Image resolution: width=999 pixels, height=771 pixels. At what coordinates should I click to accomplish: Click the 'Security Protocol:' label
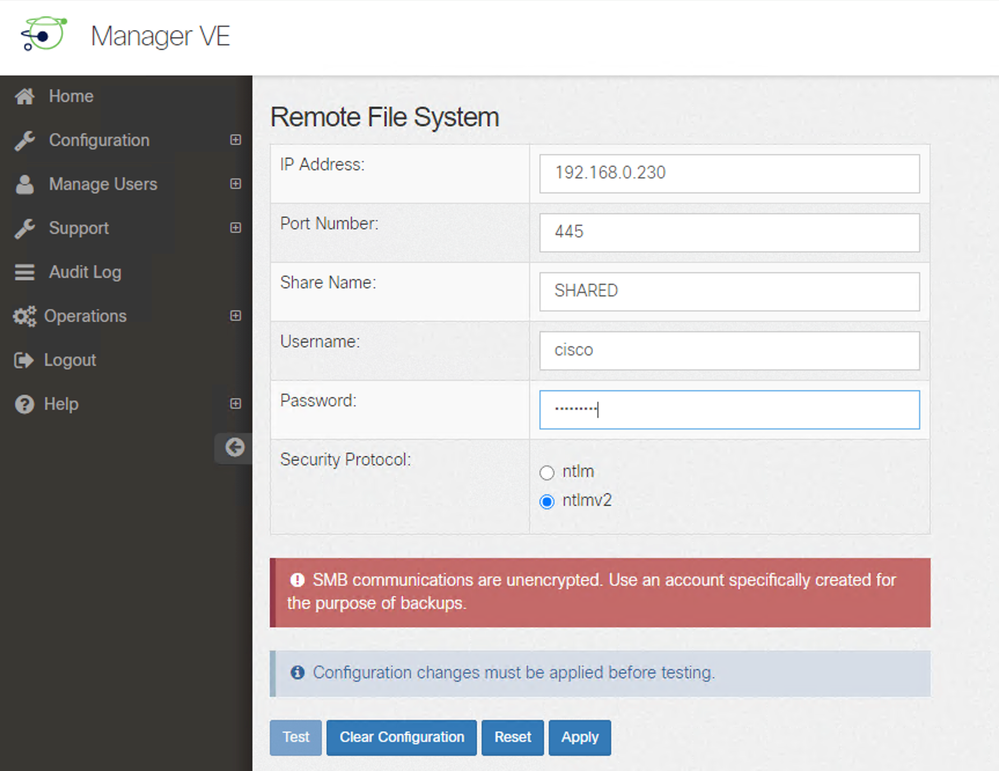point(346,459)
